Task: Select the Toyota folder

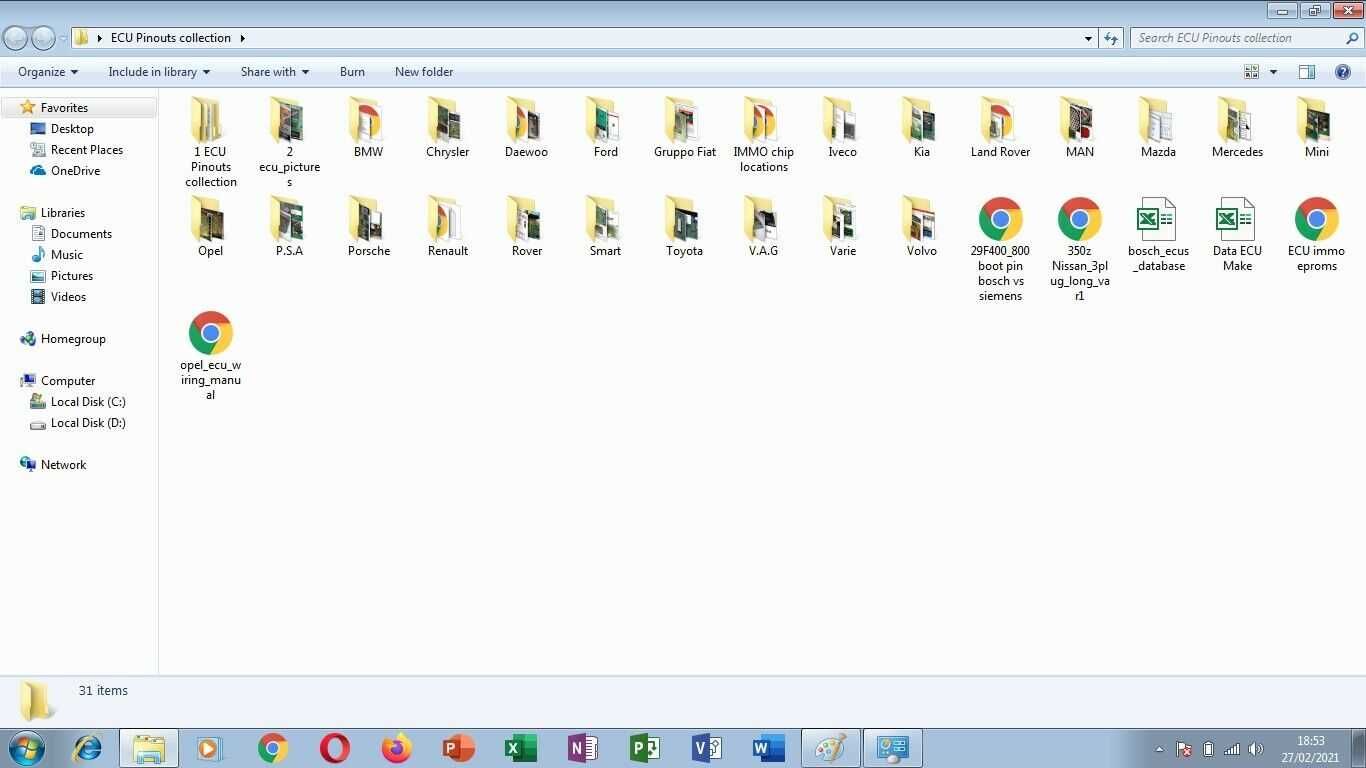Action: click(684, 227)
